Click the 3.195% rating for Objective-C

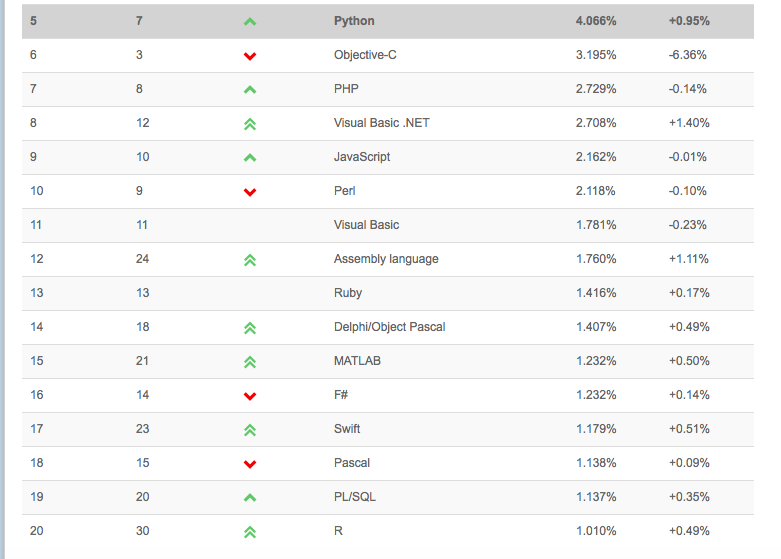point(596,55)
